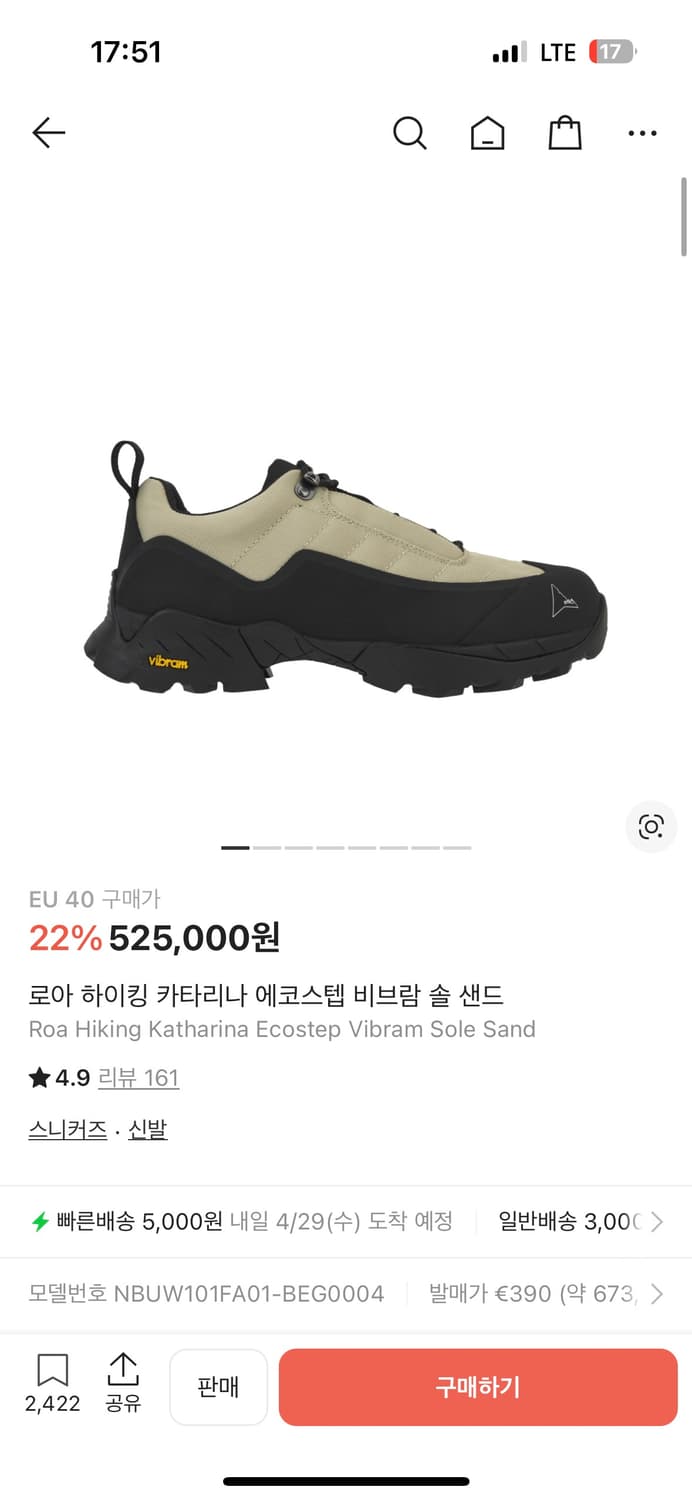Image resolution: width=692 pixels, height=1500 pixels.
Task: Go to home via house icon
Action: point(488,132)
